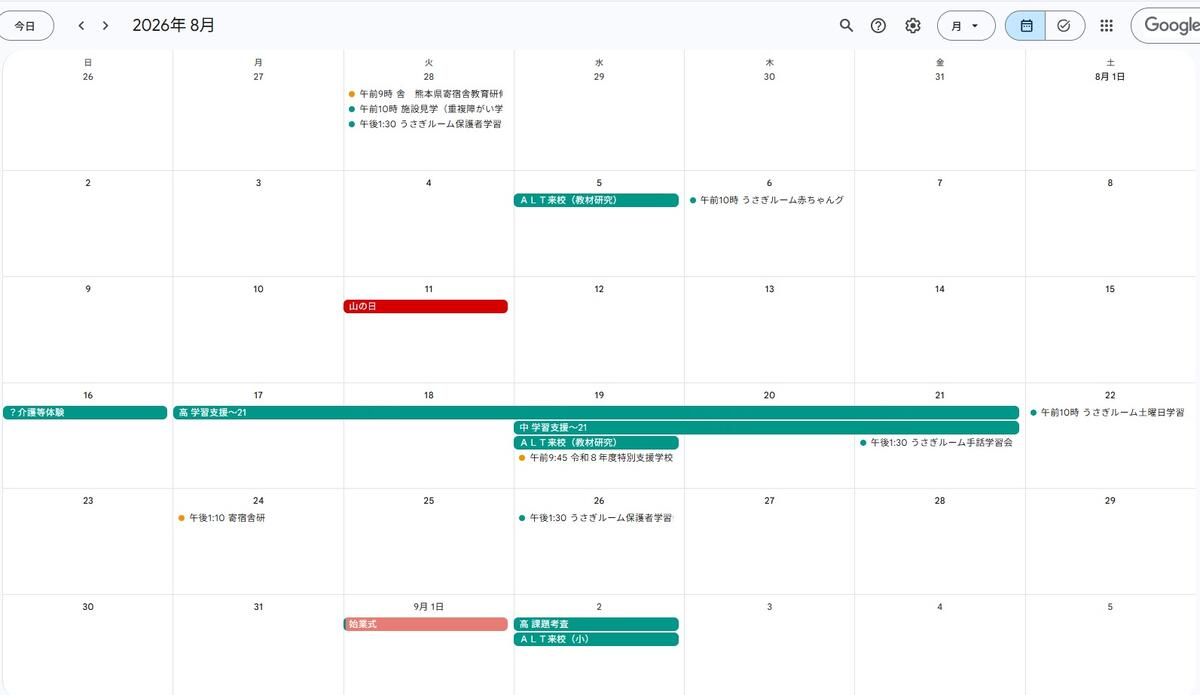
Task: Go to next month arrow
Action: 105,26
